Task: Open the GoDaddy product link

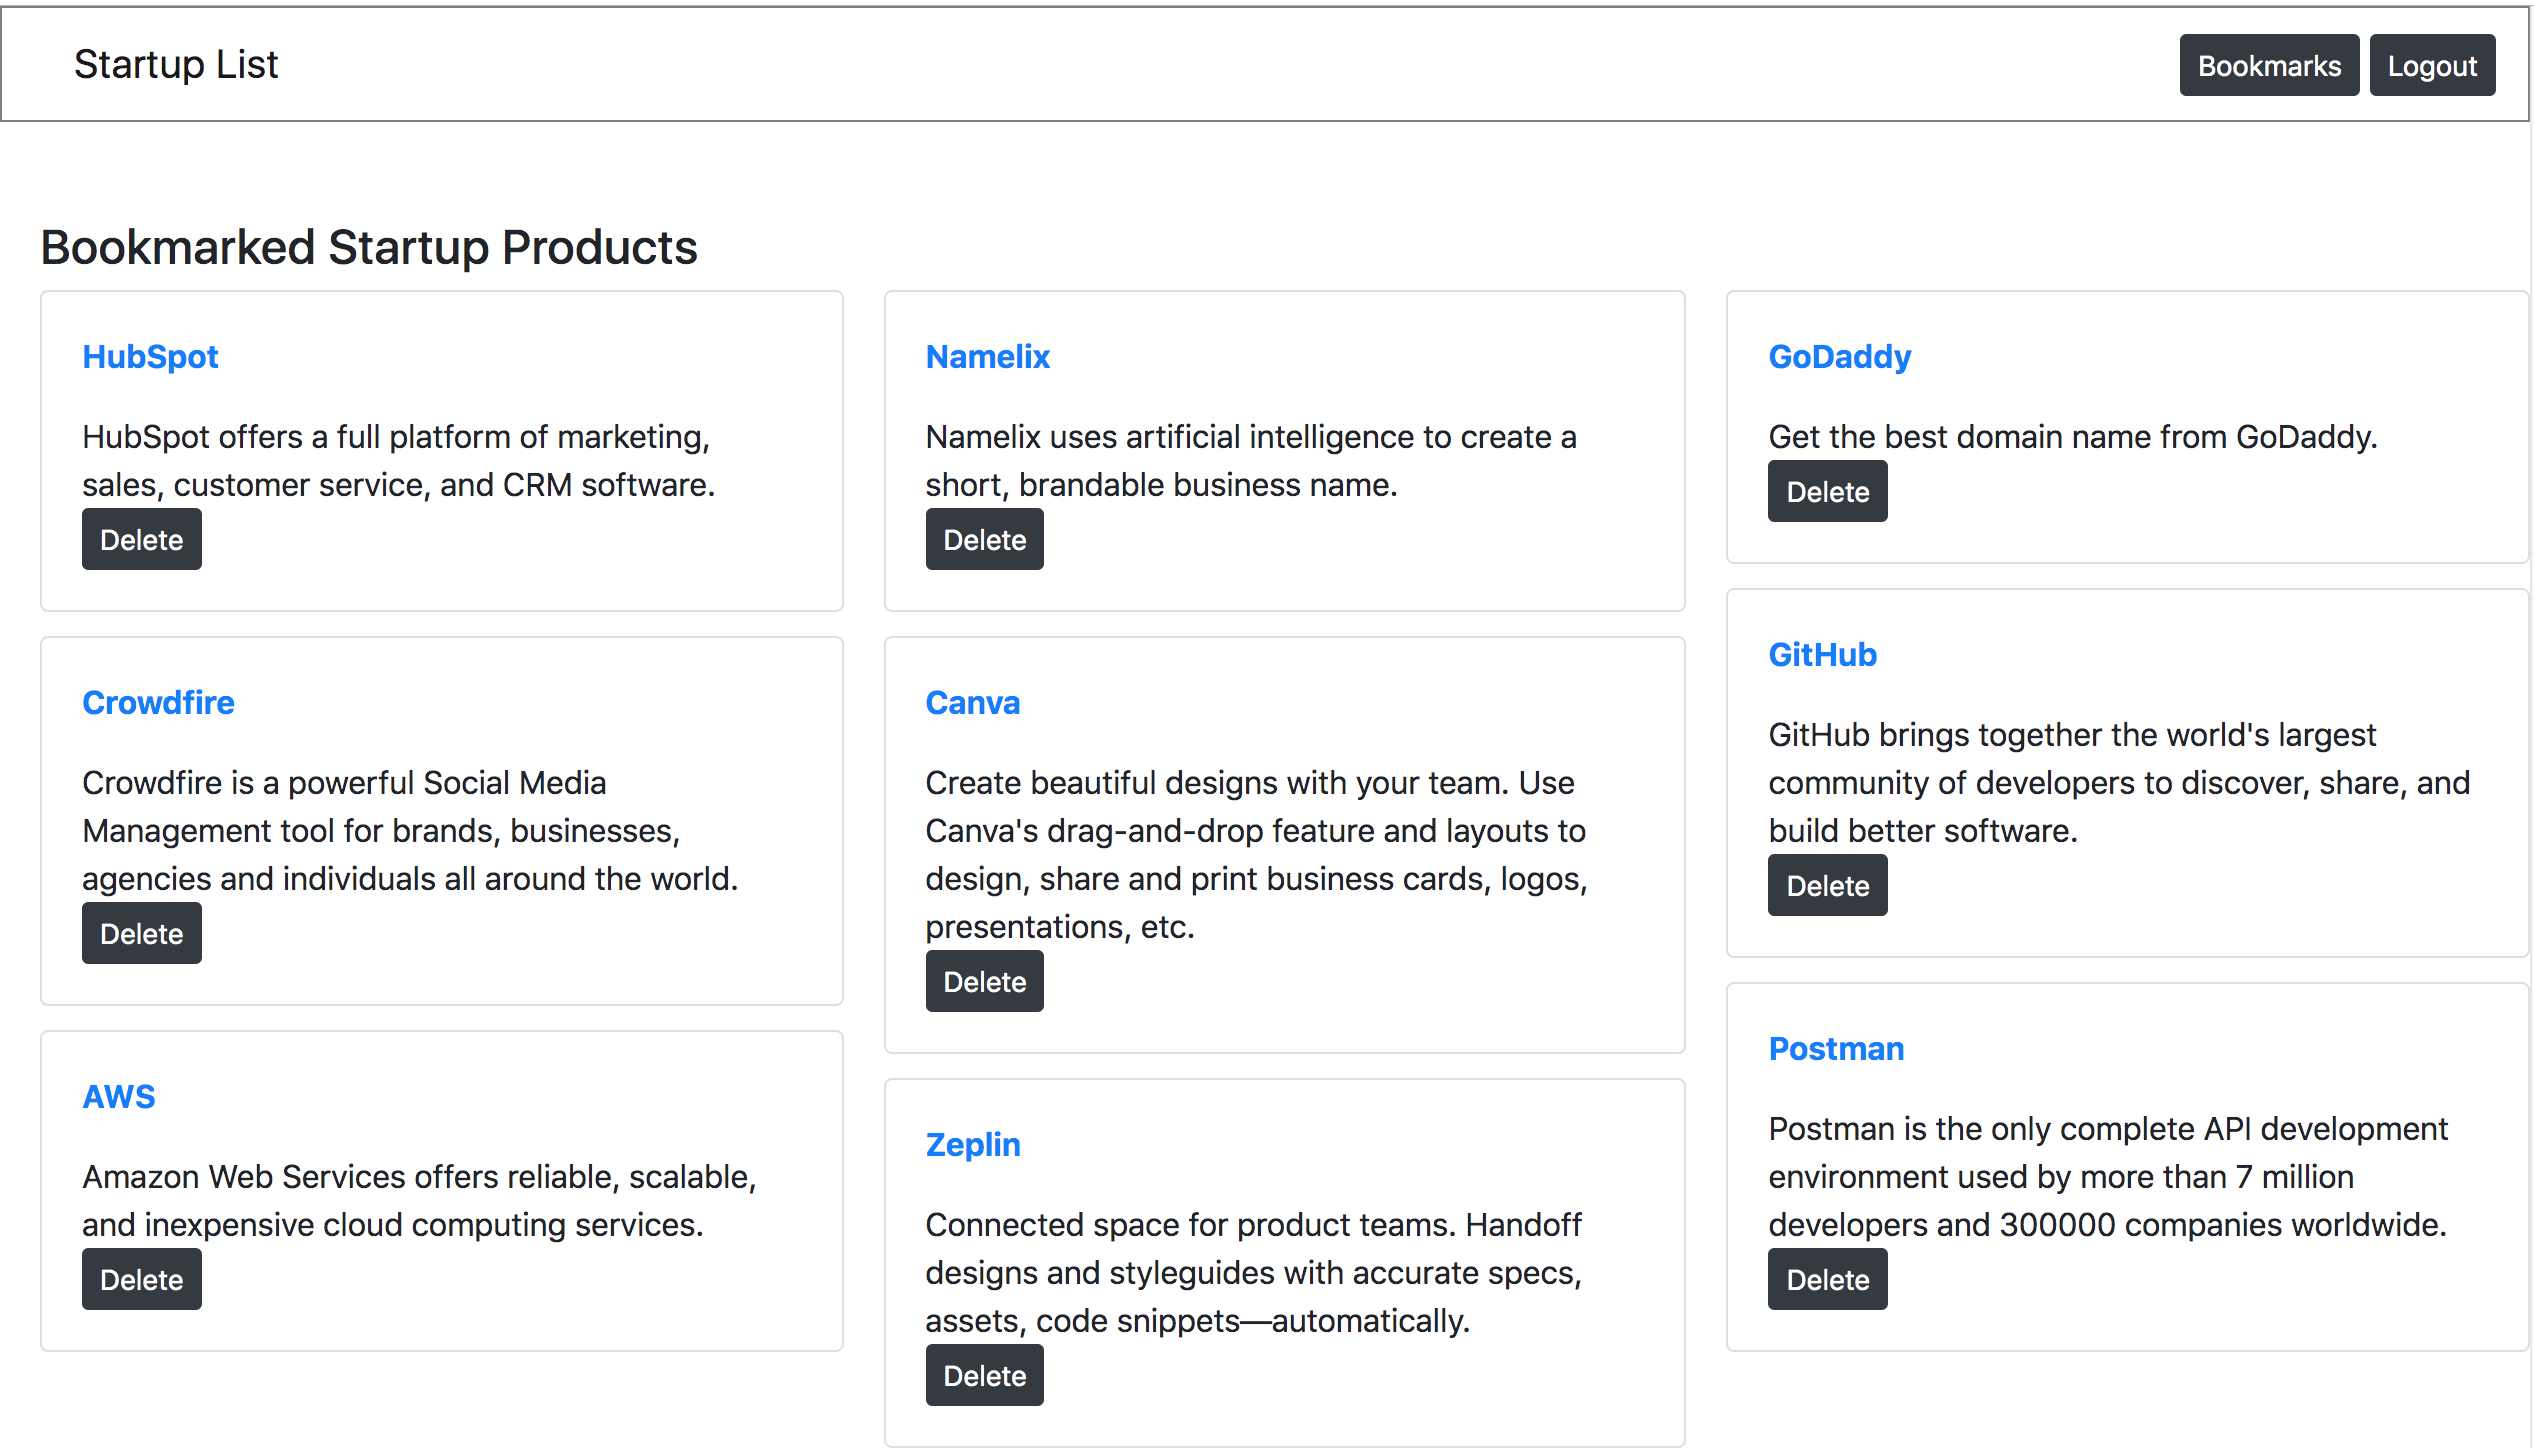Action: coord(1839,356)
